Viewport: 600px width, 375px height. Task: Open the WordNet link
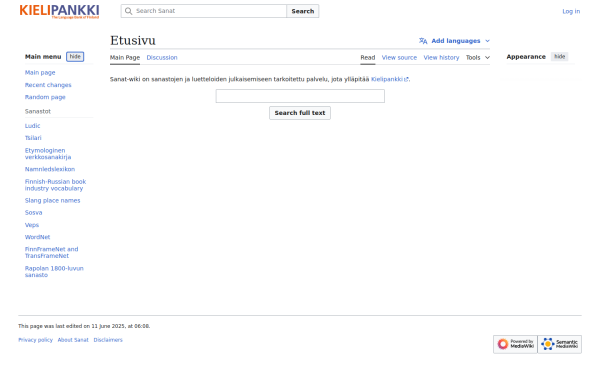point(38,237)
